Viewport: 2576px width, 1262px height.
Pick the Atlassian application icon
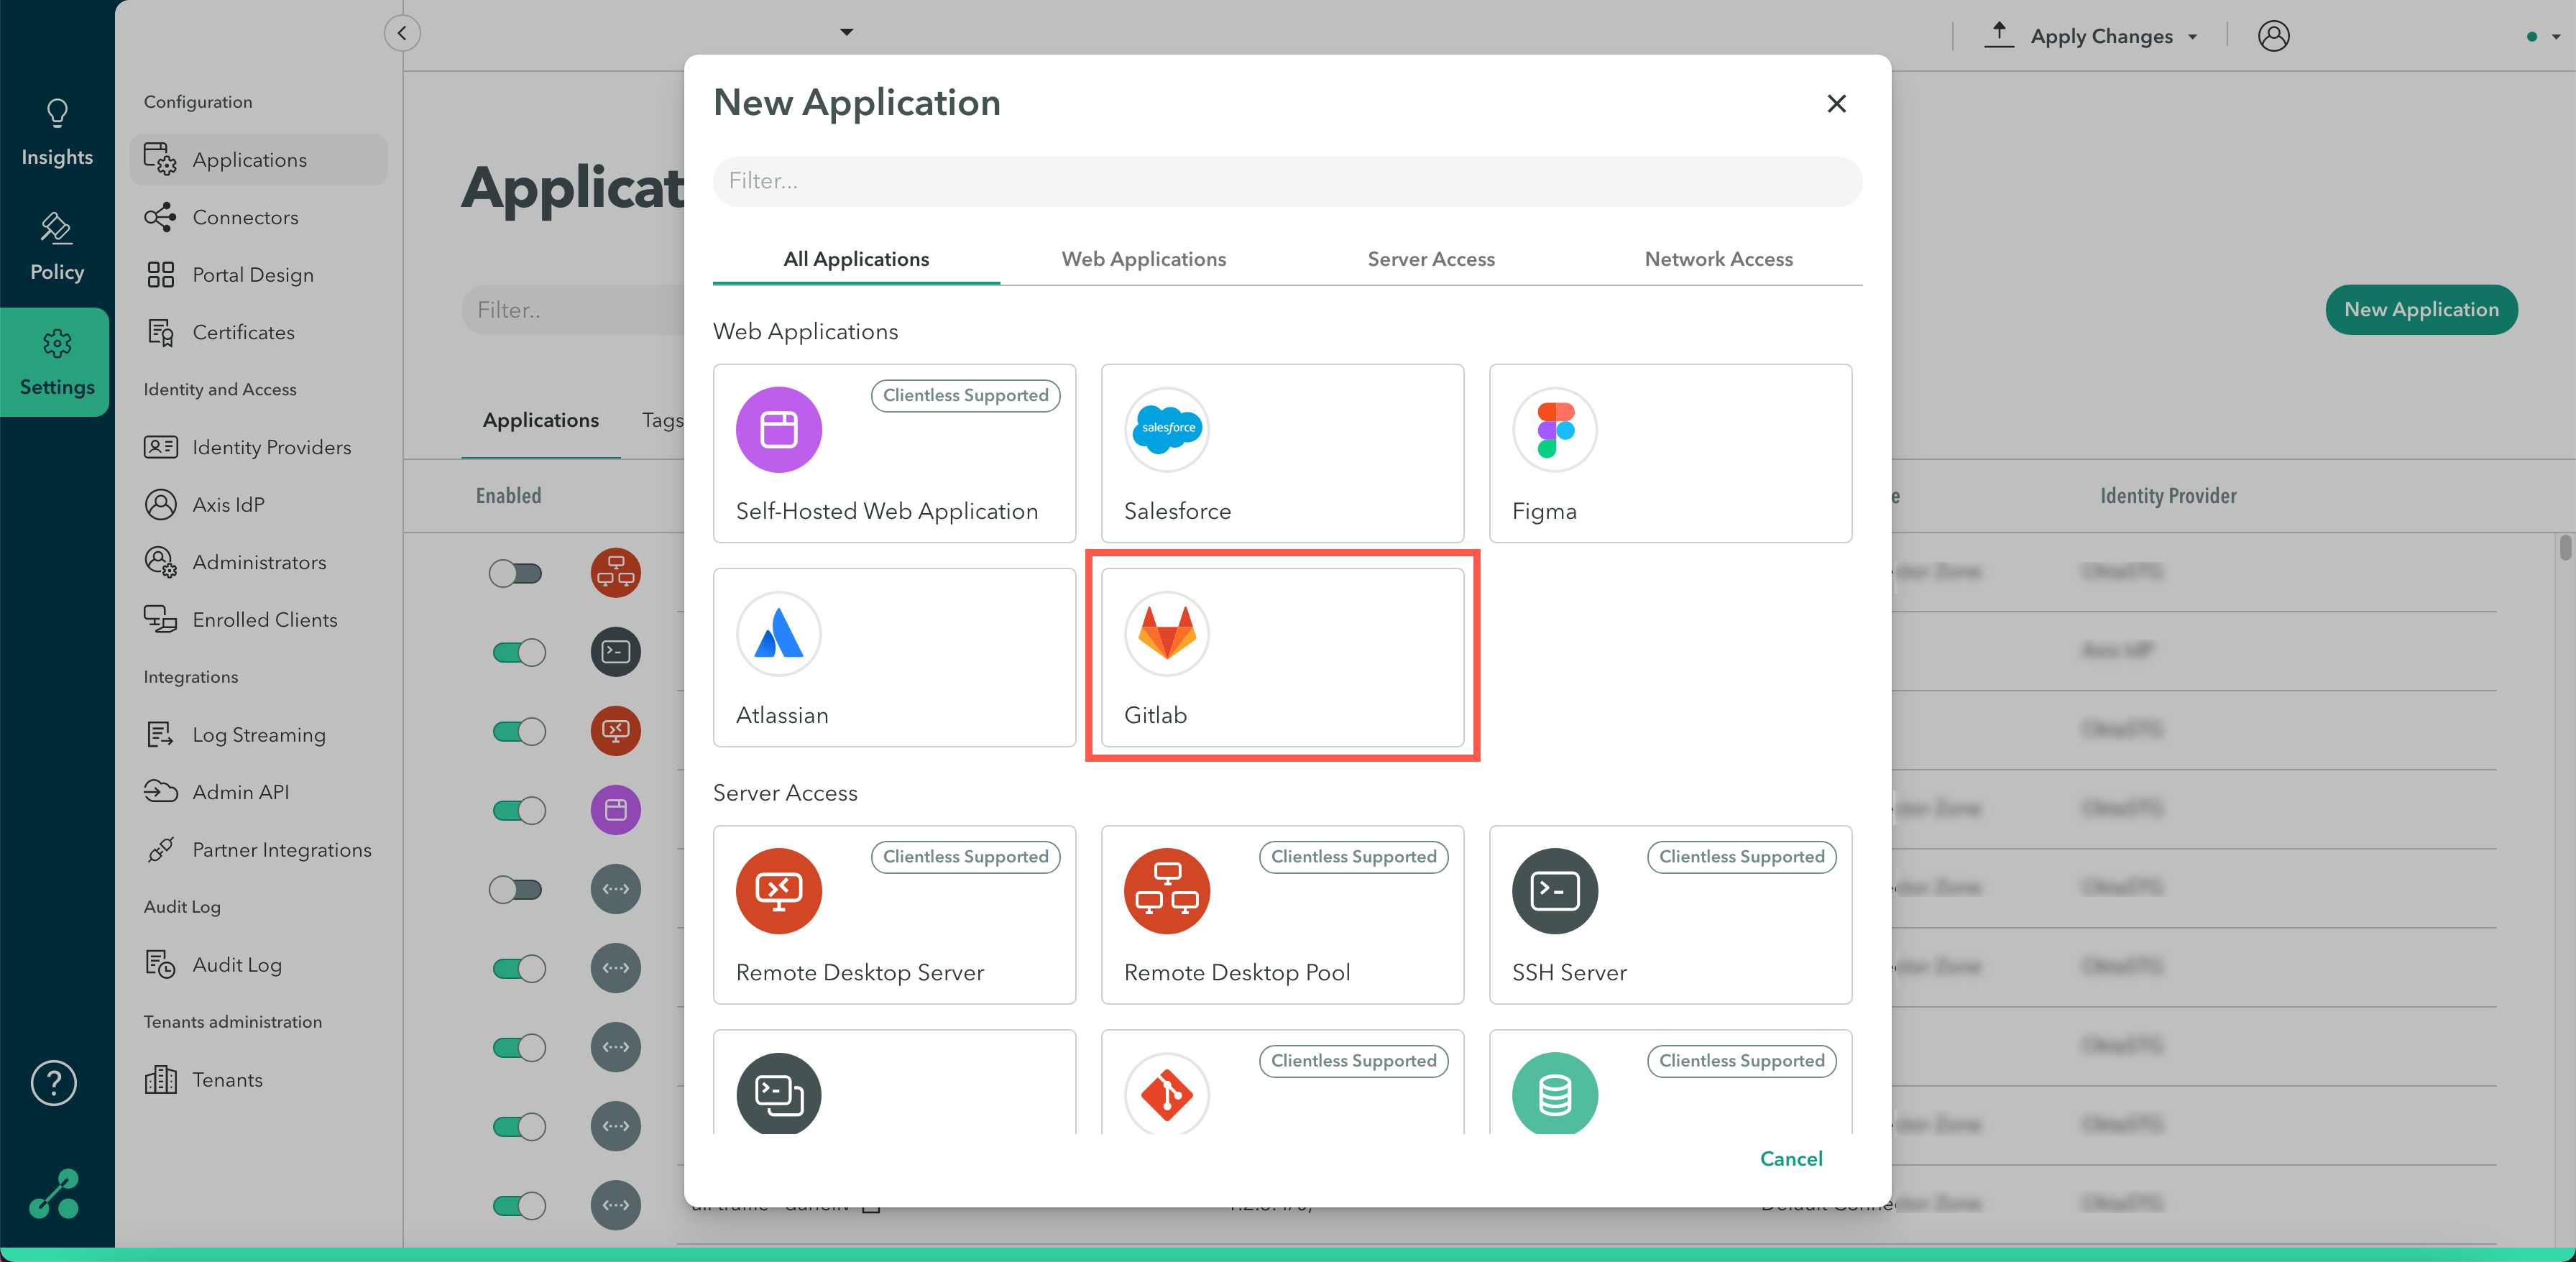(778, 634)
